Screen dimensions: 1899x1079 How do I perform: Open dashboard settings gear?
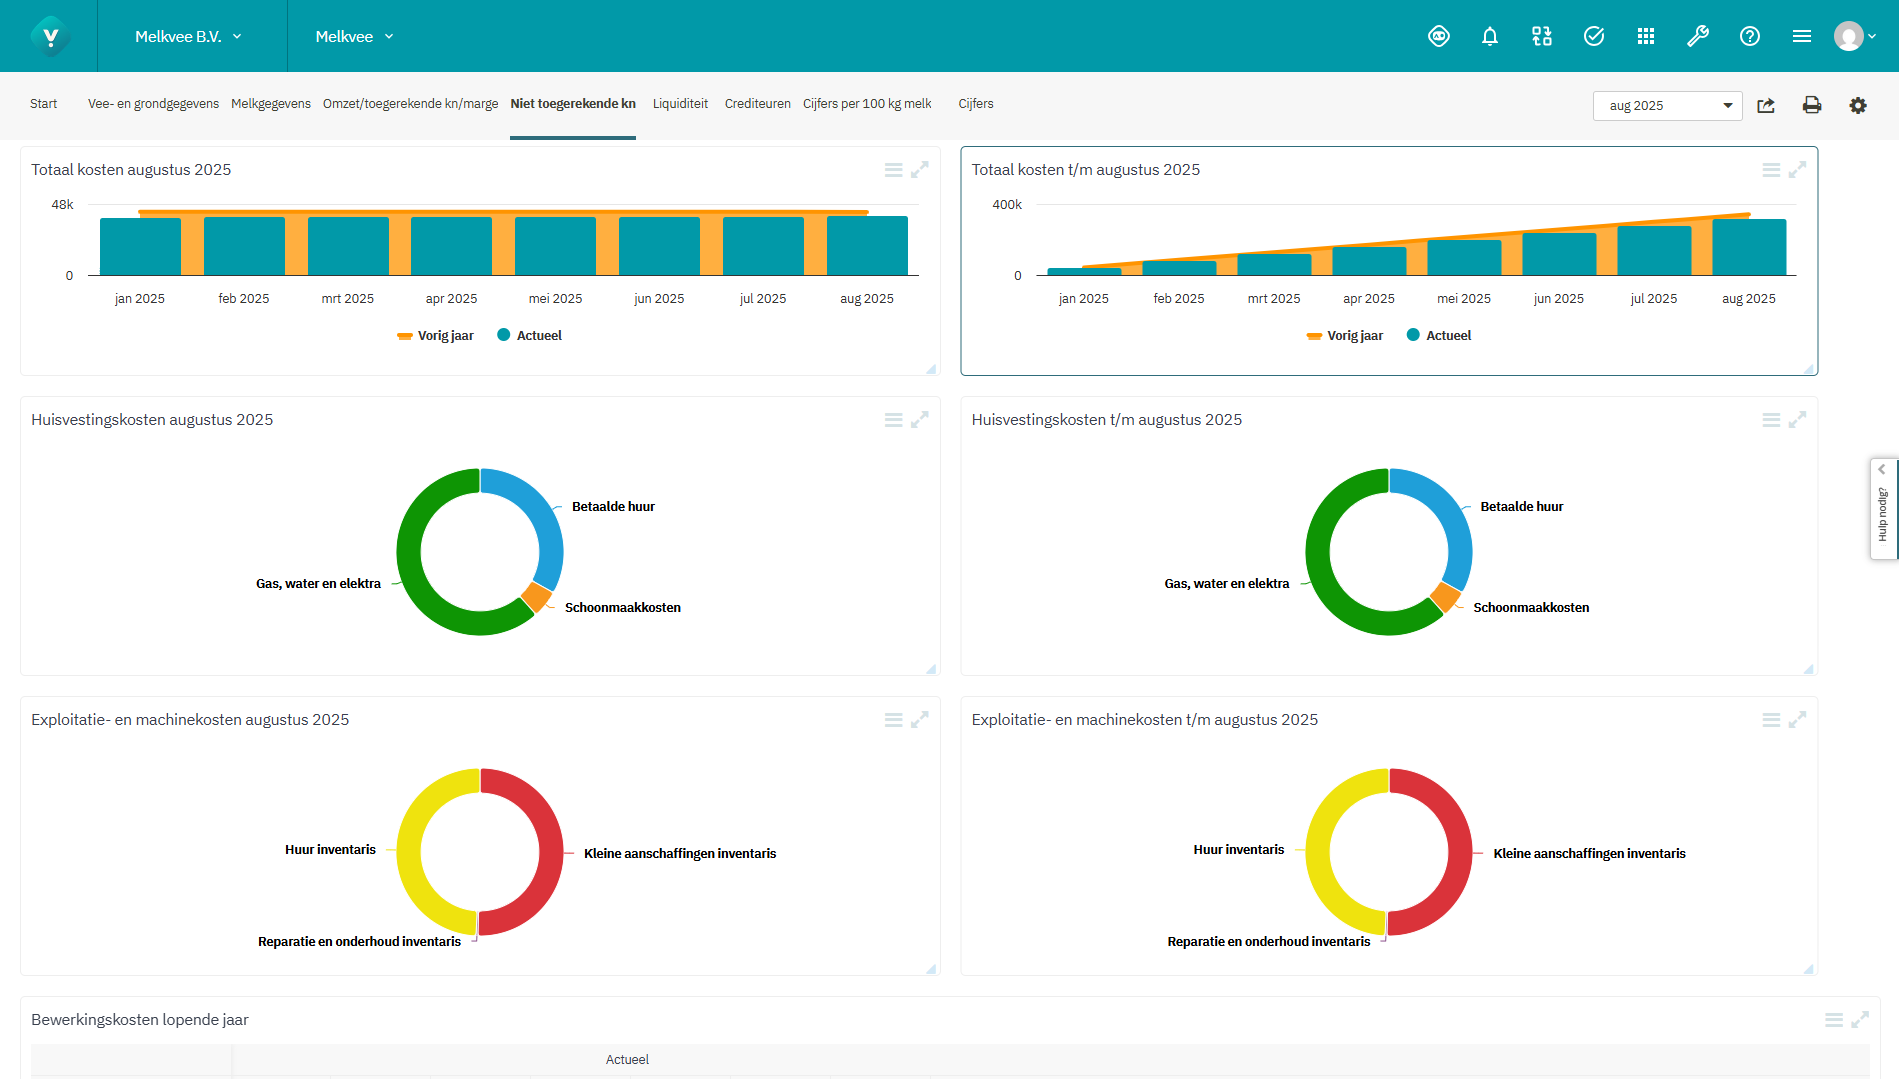(1857, 106)
